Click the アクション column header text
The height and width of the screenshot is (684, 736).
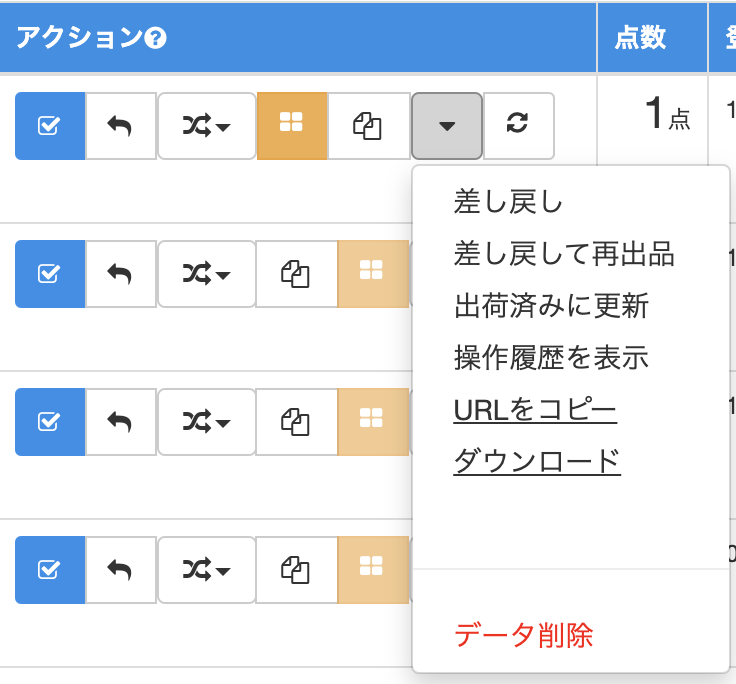point(79,38)
